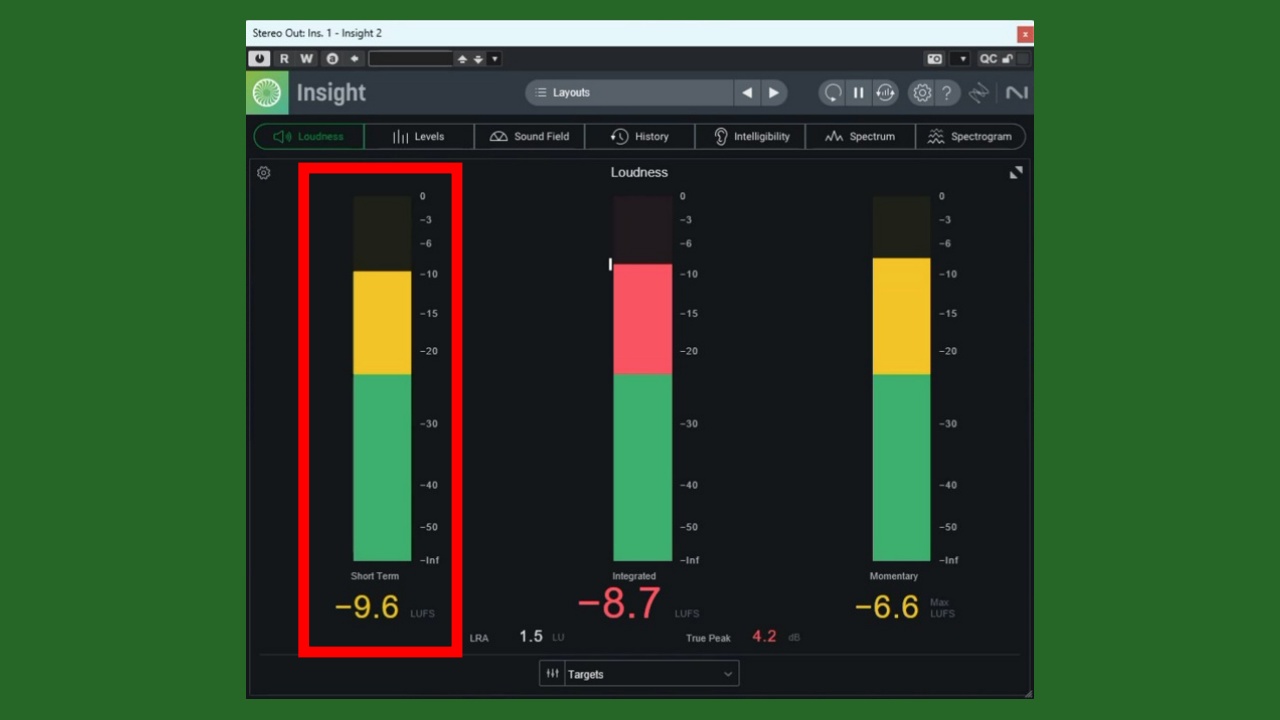This screenshot has height=720, width=1280.
Task: Go to the previous layout arrow
Action: 747,93
